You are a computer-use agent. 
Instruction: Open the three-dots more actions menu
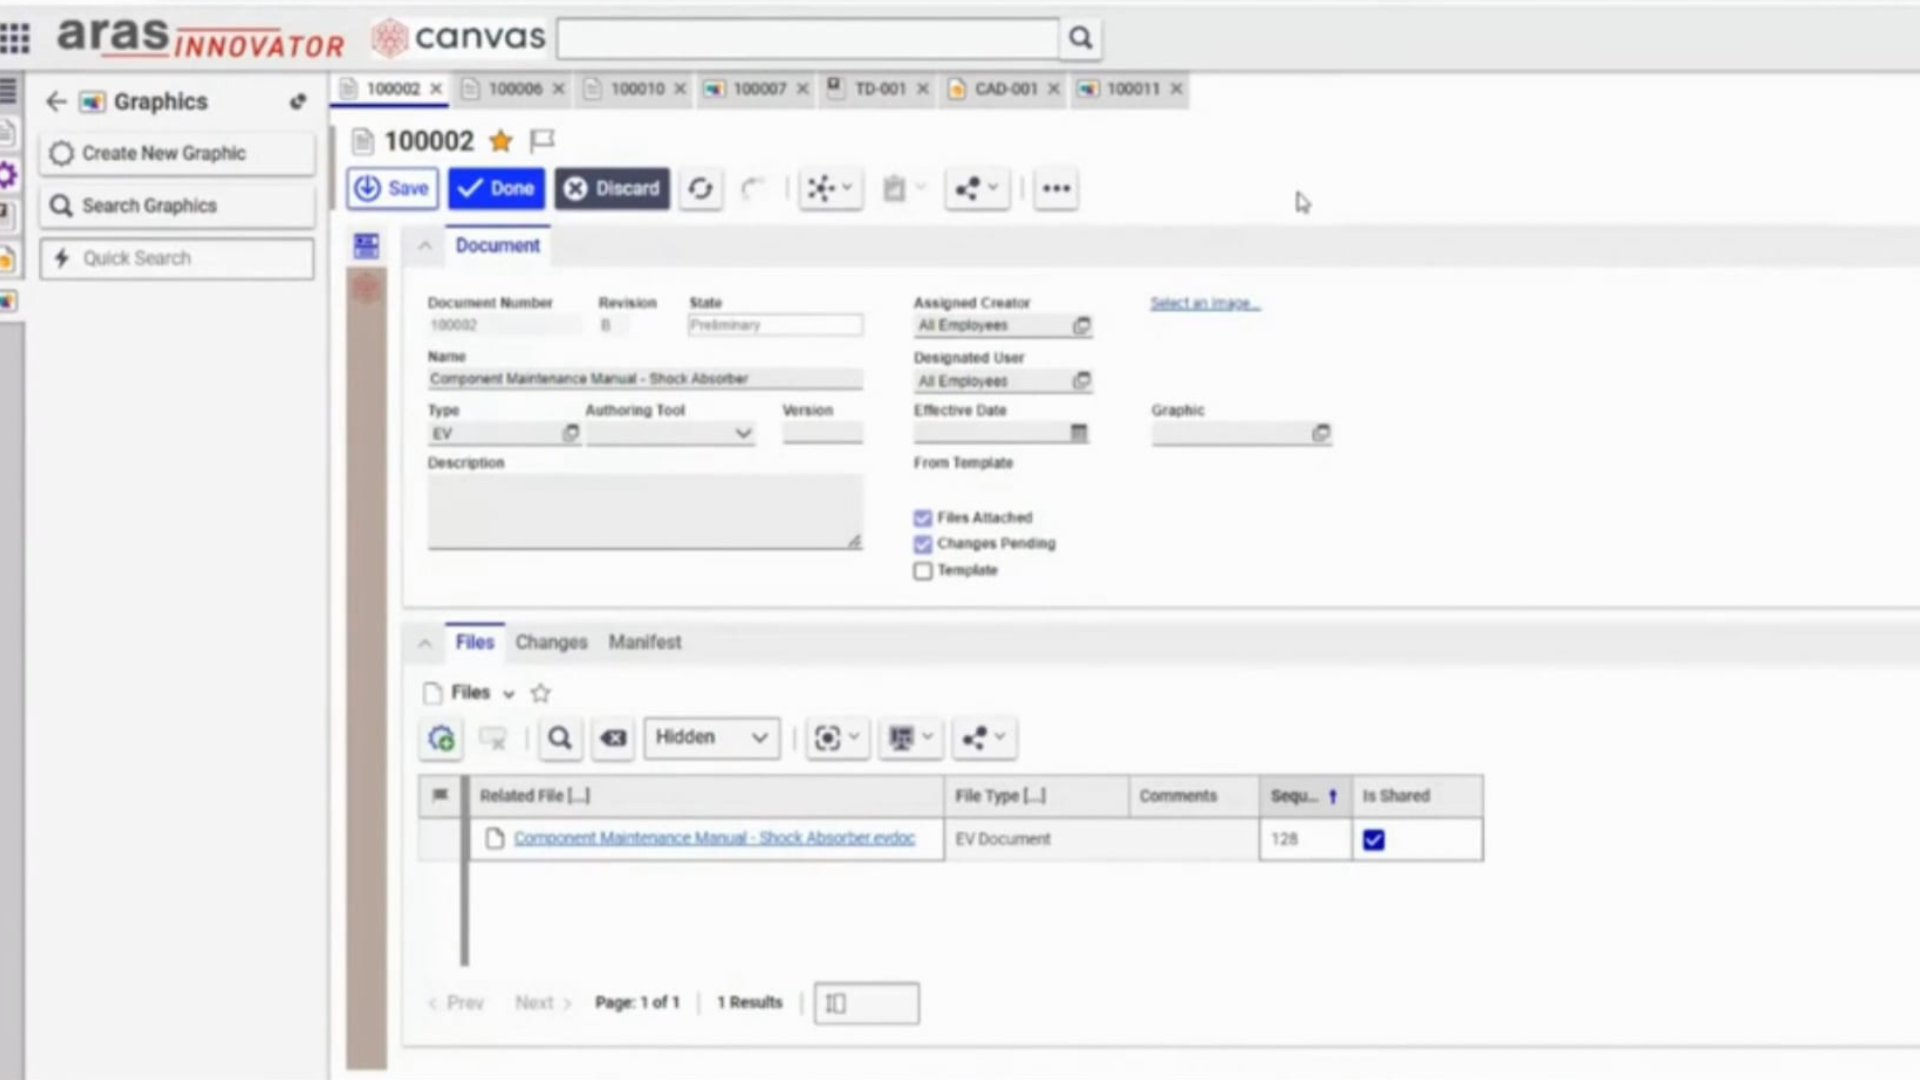click(1056, 188)
